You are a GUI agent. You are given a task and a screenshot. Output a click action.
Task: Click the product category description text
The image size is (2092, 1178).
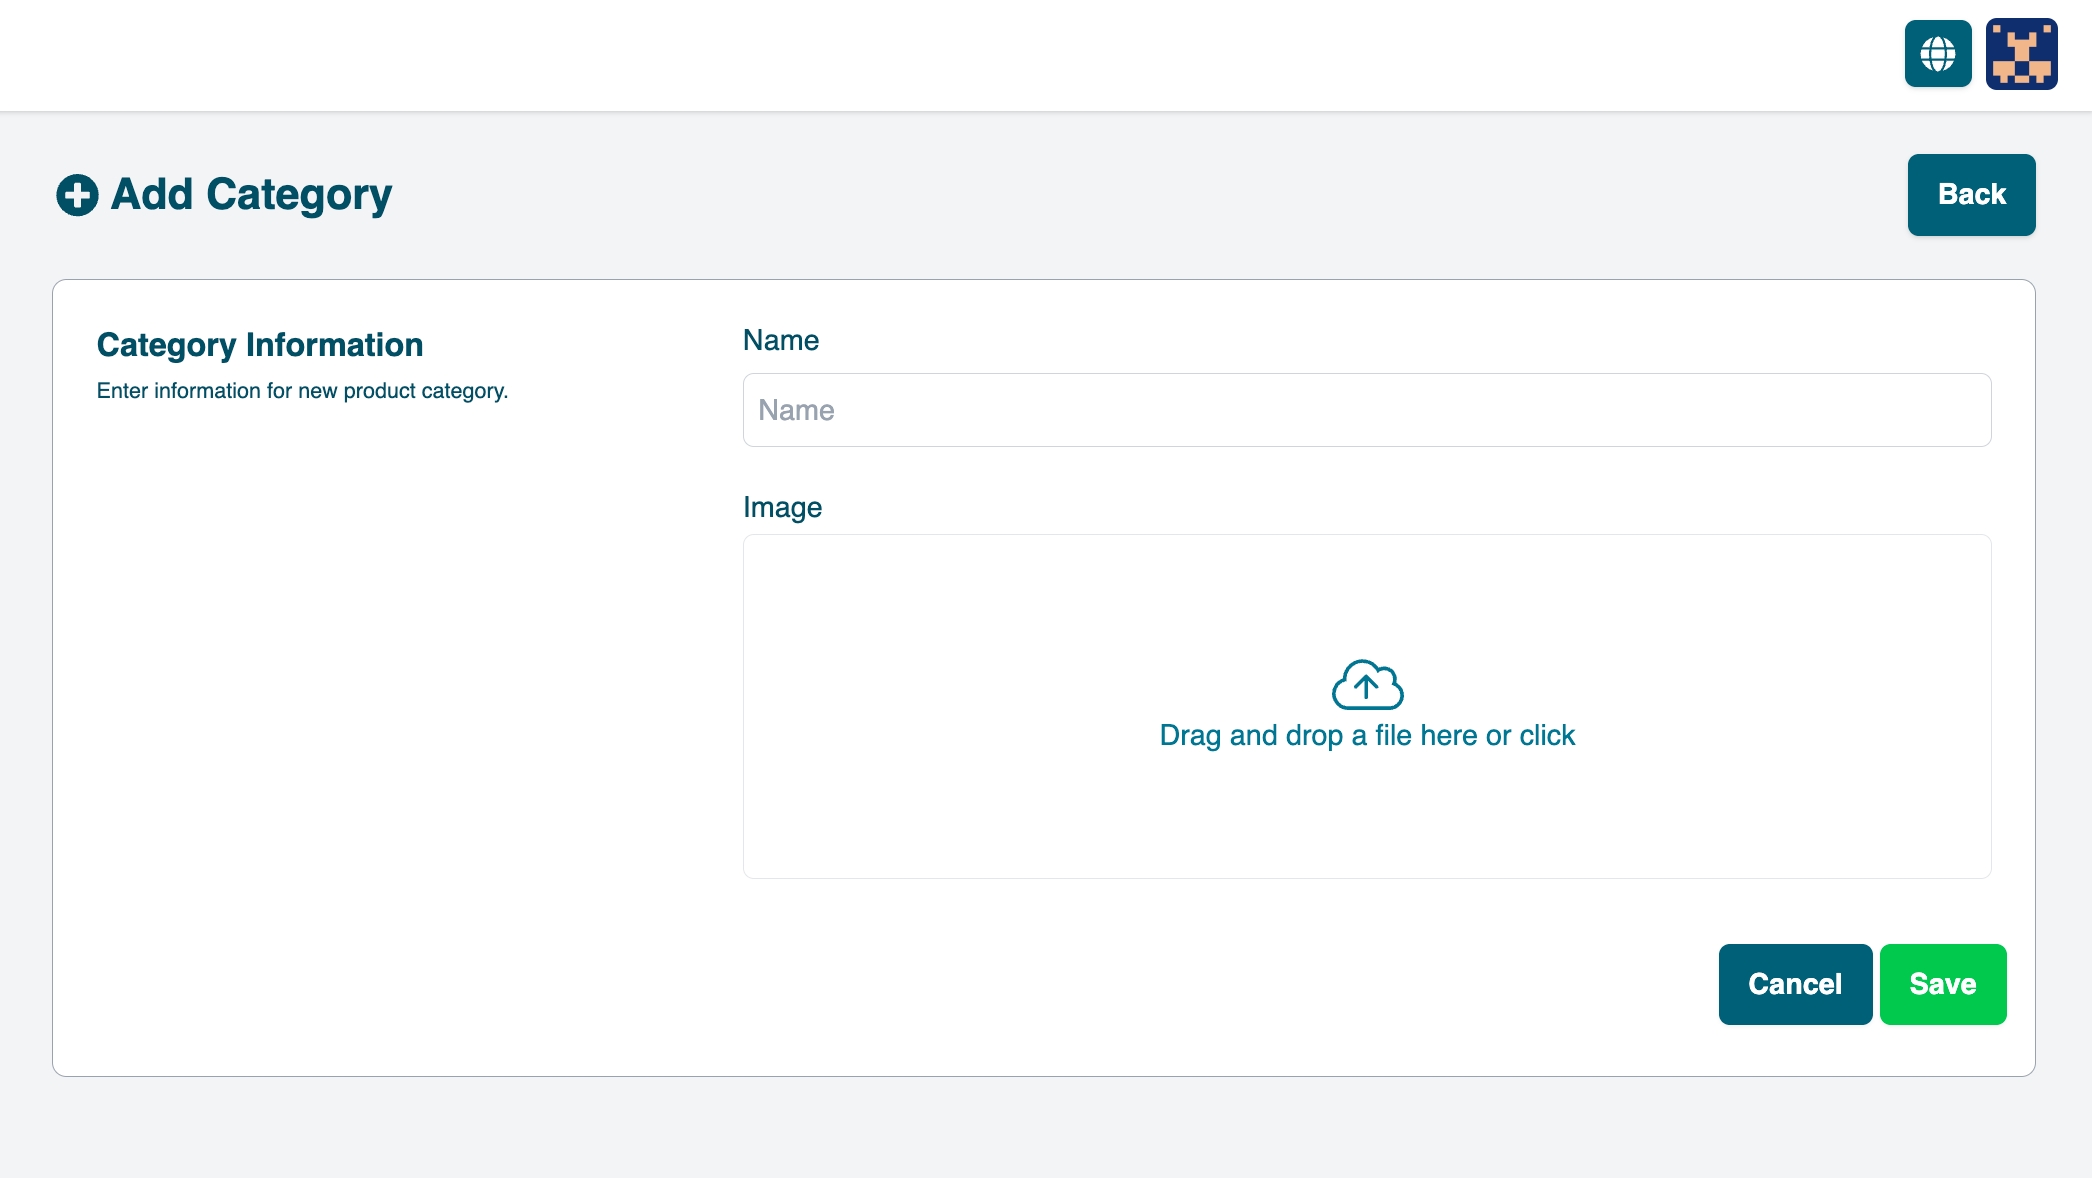(x=302, y=391)
